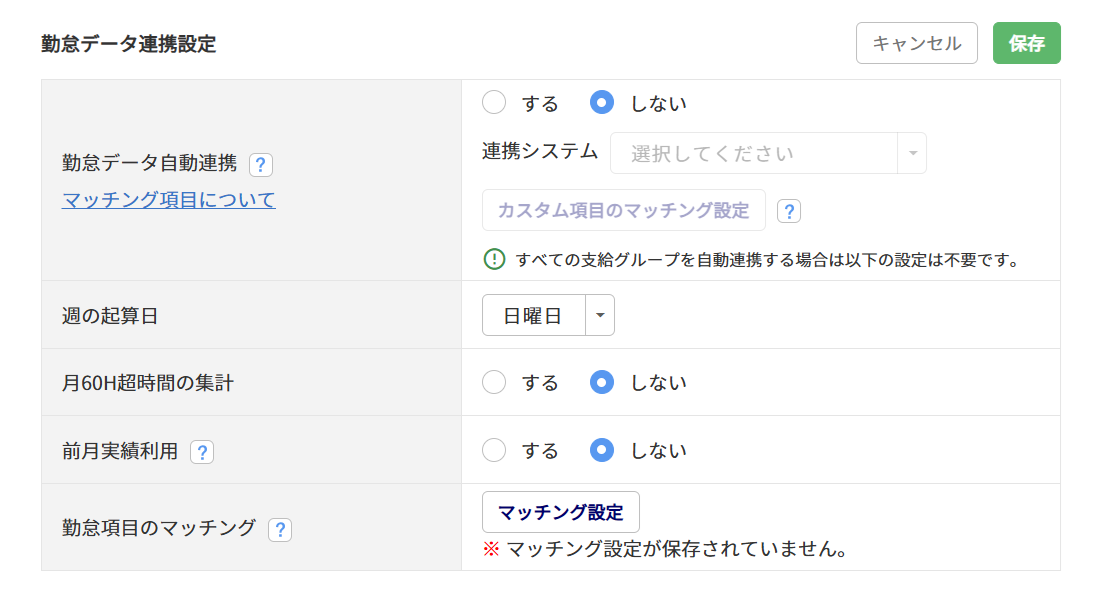Click the 週の起算日 dropdown arrow
Screen dimensions: 1100x589
pos(600,316)
